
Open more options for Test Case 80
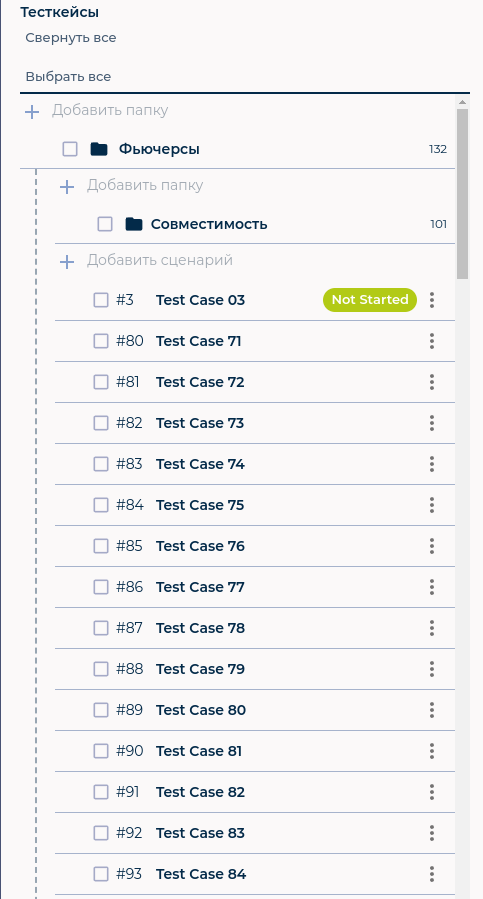point(432,710)
